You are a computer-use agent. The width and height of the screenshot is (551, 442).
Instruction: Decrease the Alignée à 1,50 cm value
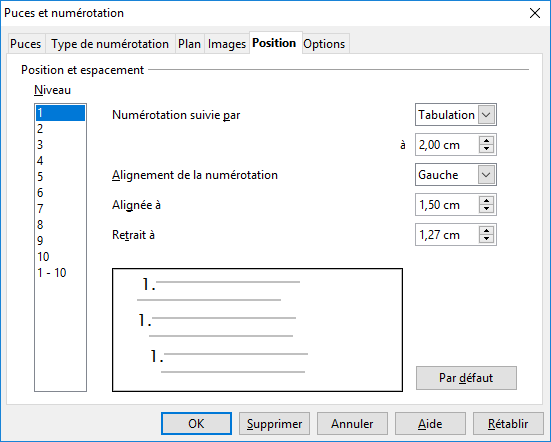(x=486, y=209)
